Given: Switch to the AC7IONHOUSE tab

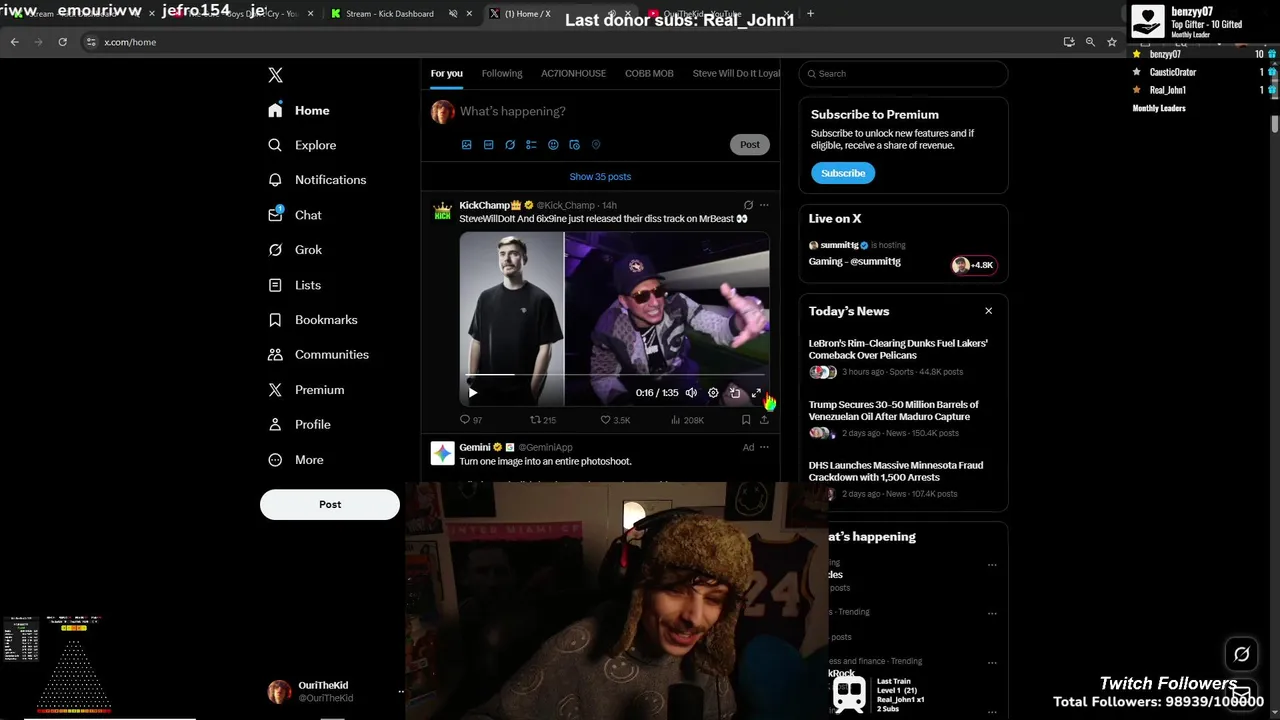Looking at the screenshot, I should click(x=573, y=73).
